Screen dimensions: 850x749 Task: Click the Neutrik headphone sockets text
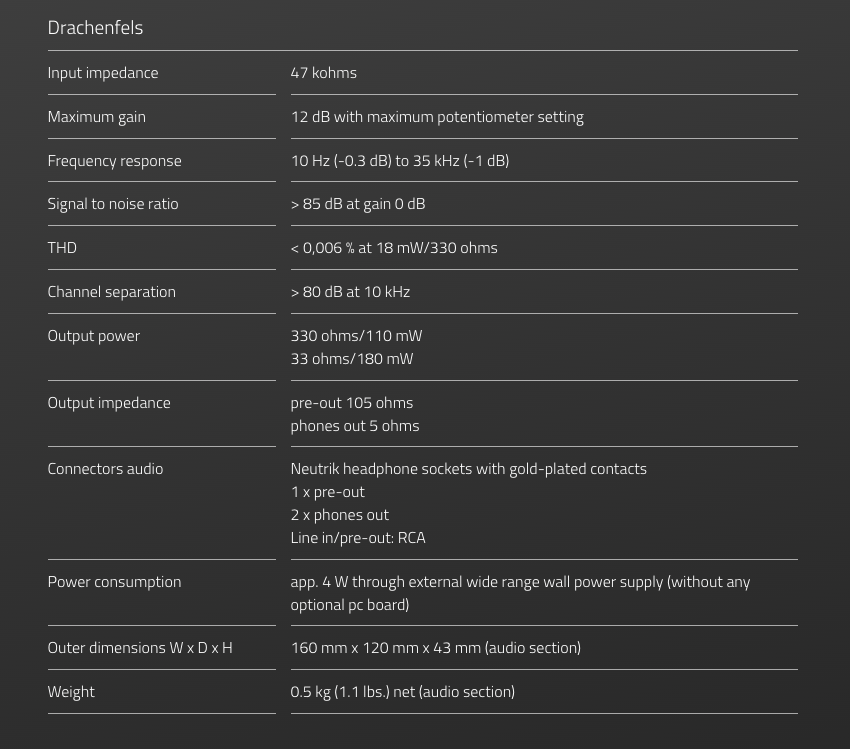468,469
